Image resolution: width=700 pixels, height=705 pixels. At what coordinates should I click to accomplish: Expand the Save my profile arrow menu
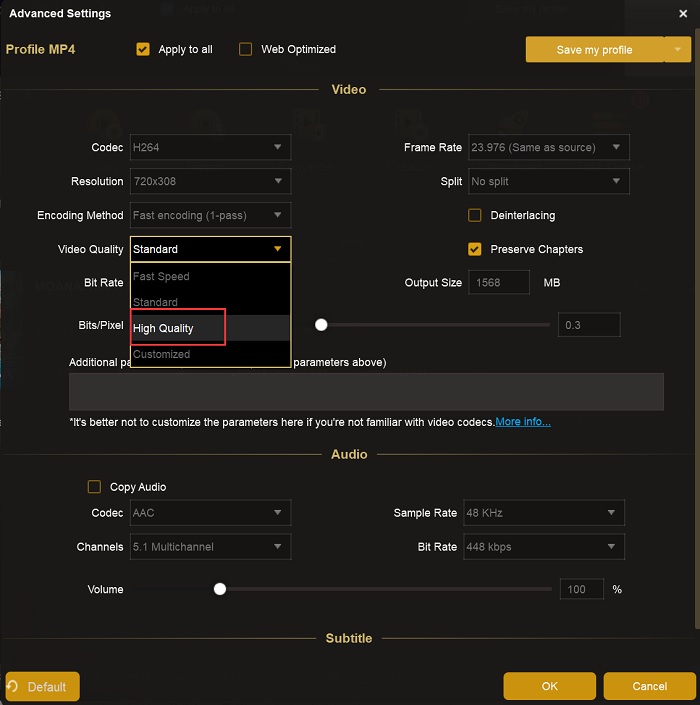[678, 49]
